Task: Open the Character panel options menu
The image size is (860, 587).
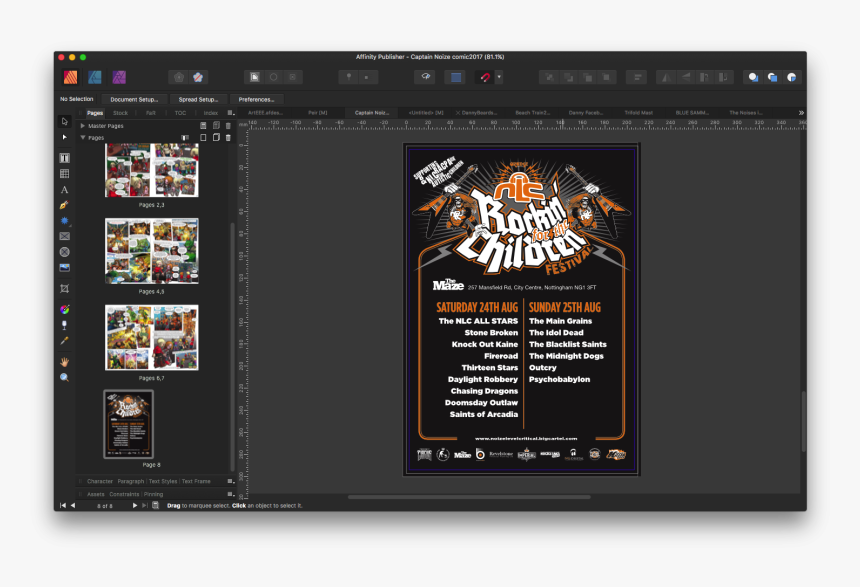Action: pyautogui.click(x=231, y=481)
